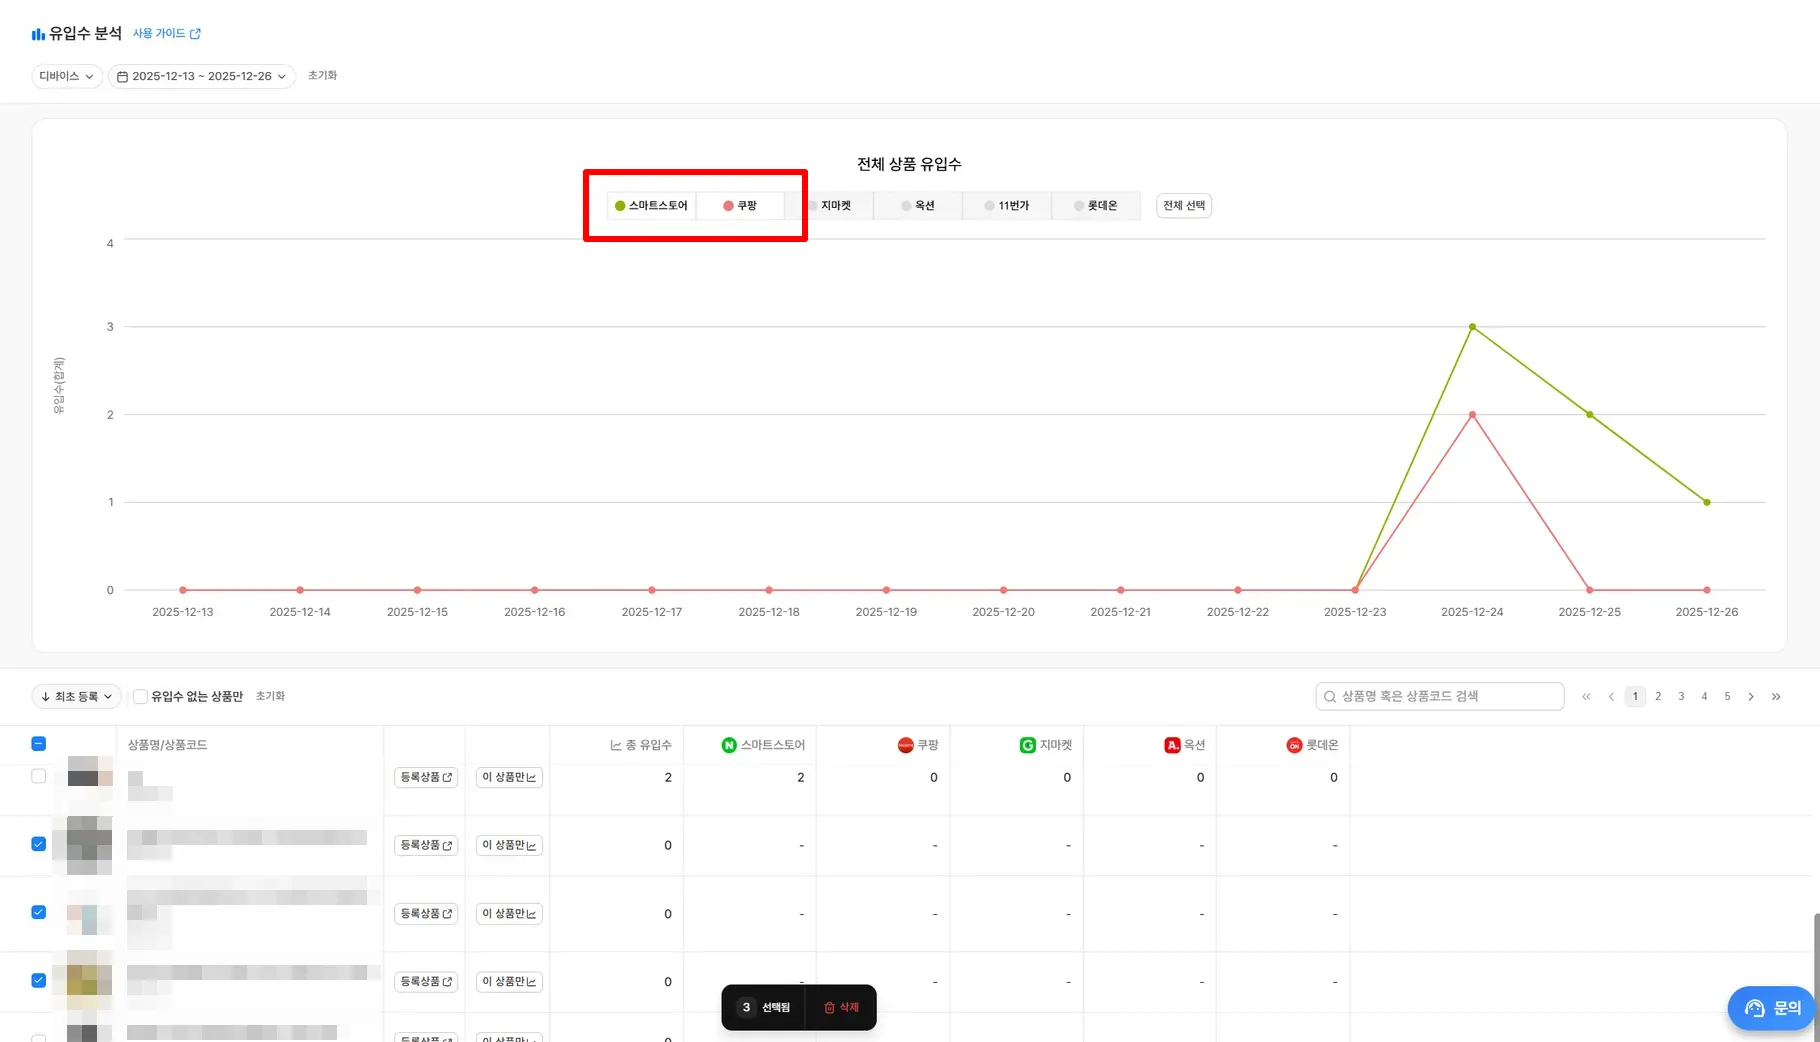Click the 쿠팡 data point on 2025-12-24
Screen dimensions: 1820x1042
(x=1472, y=415)
